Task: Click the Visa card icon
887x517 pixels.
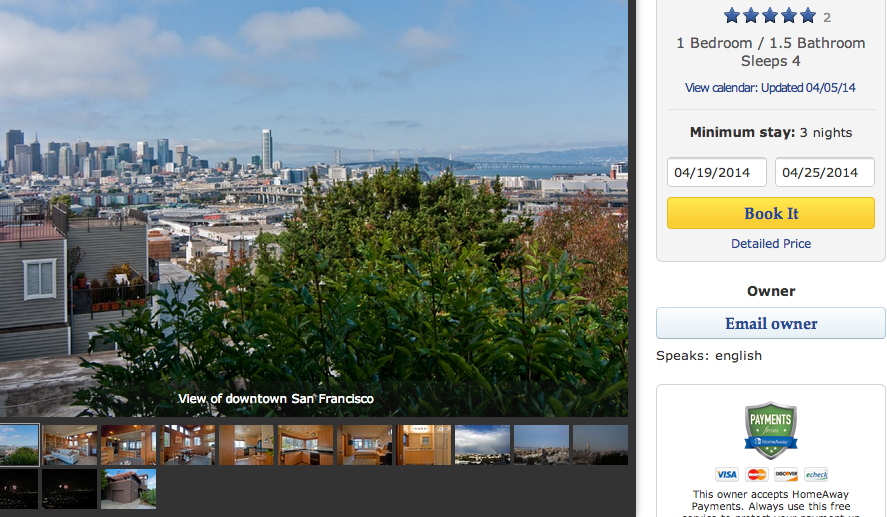Action: [726, 474]
